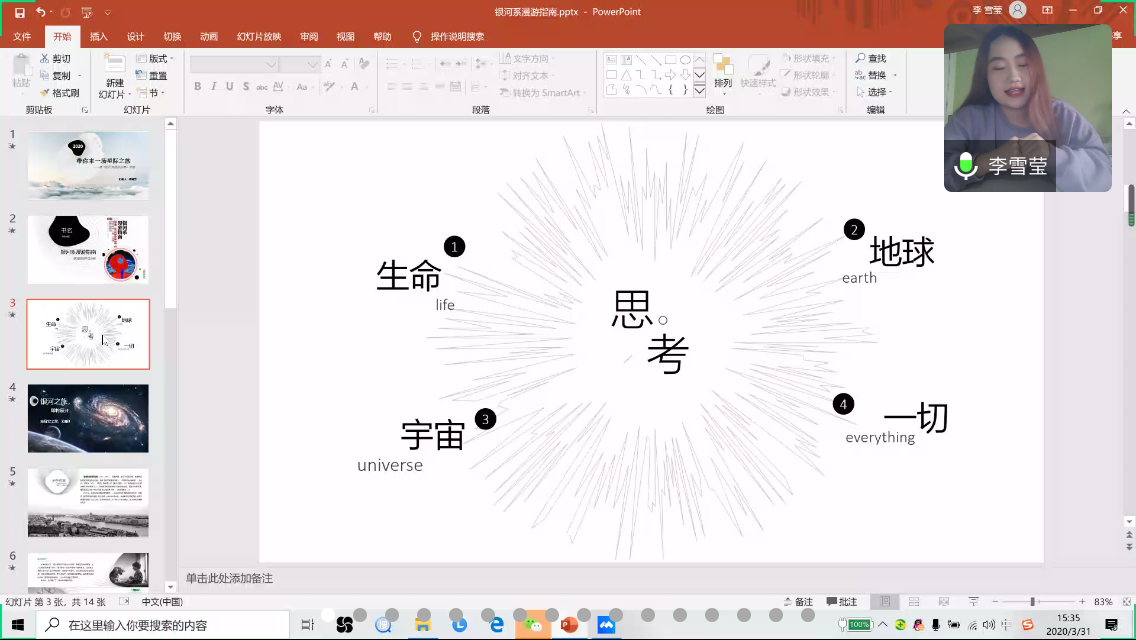Screen dimensions: 1136x640
Task: Open the Edge browser from taskbar
Action: 496,625
